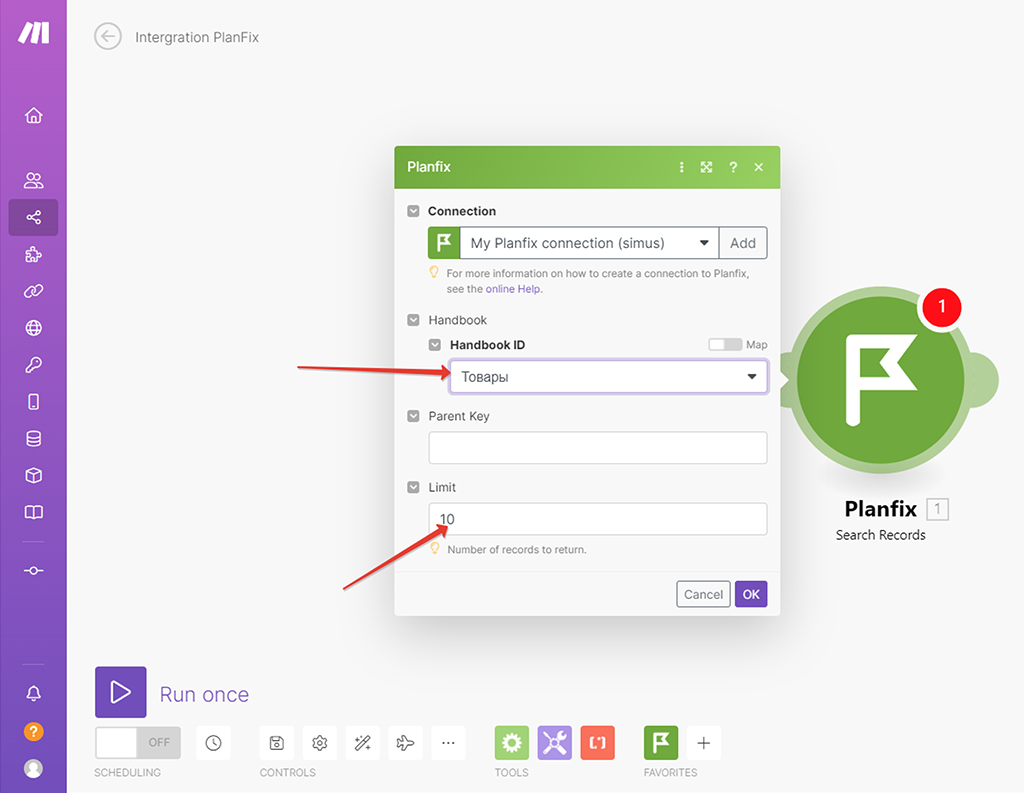The image size is (1024, 793).
Task: Click the Run once label
Action: [x=204, y=694]
